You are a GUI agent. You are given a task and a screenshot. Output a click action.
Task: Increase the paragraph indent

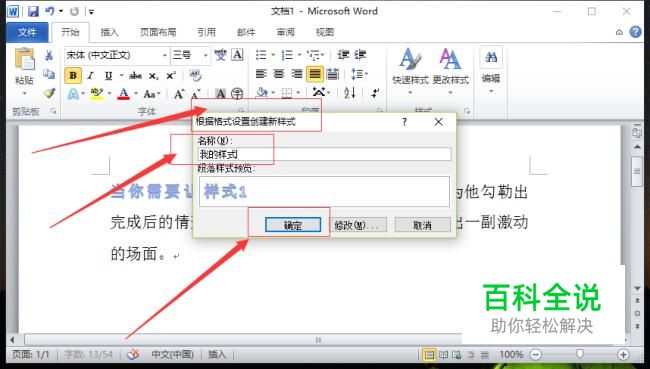pos(360,55)
